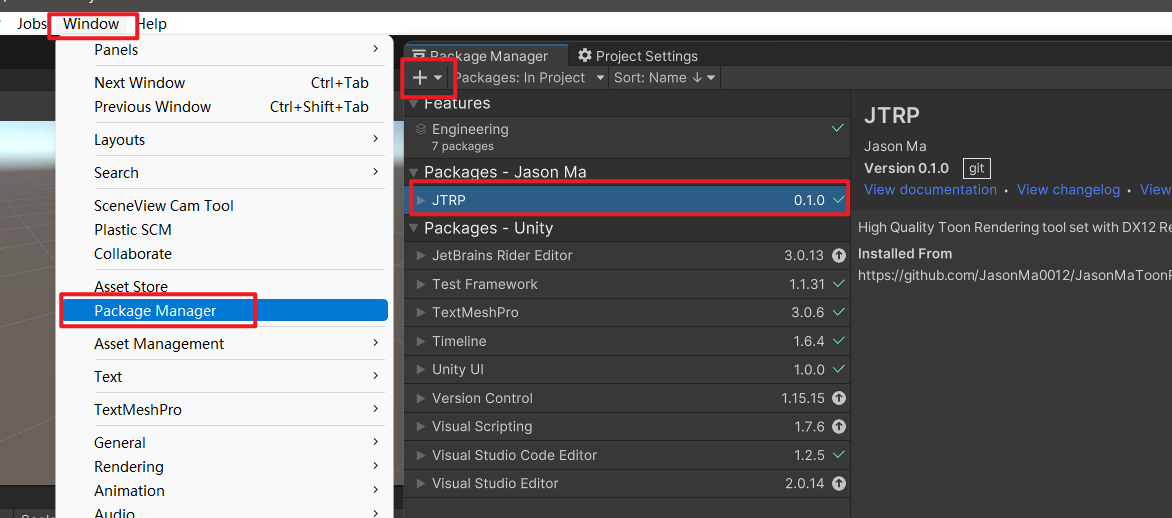Click Test Framework installed checkmark
Screen dimensions: 1172x518
[839, 284]
